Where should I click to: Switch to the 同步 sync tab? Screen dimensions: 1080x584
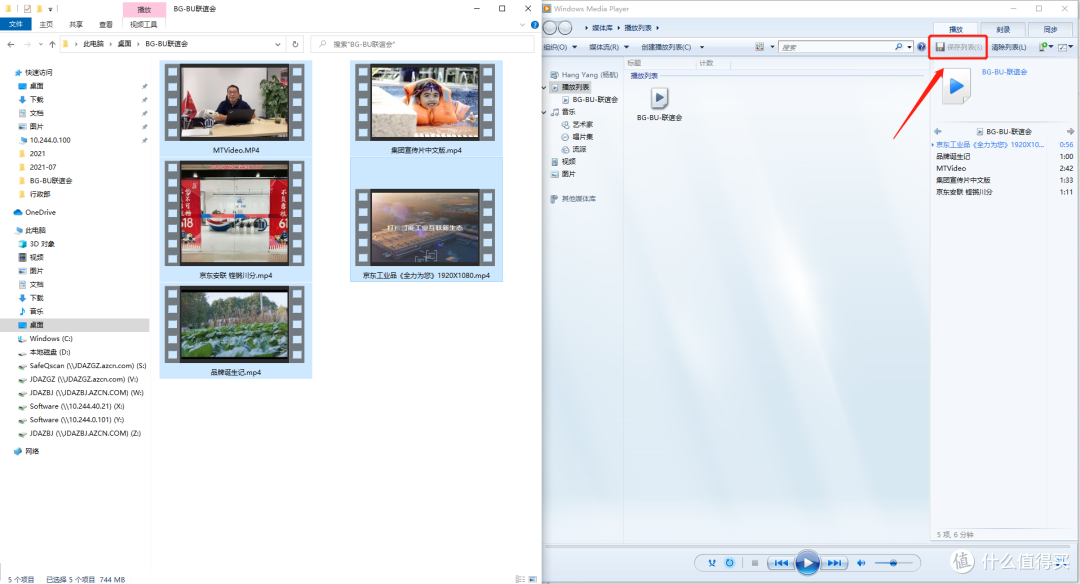tap(1050, 30)
